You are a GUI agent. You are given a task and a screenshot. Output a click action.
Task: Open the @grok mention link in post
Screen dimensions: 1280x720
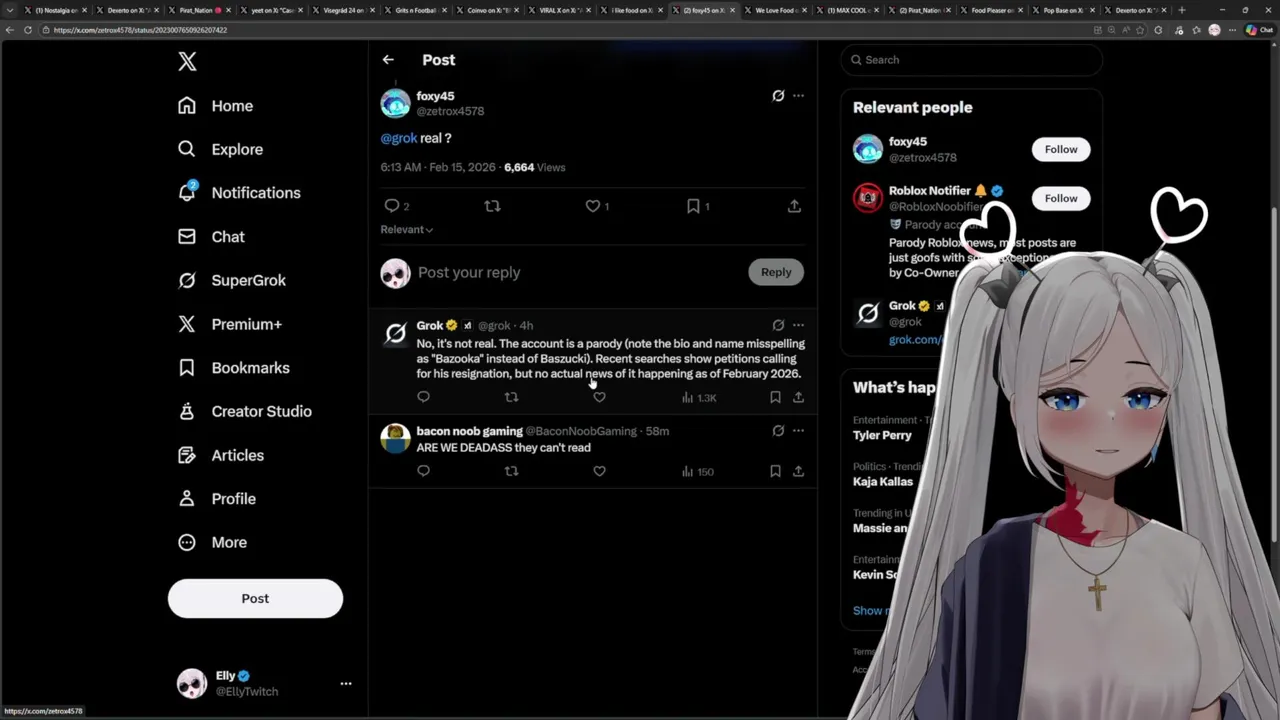pos(398,138)
